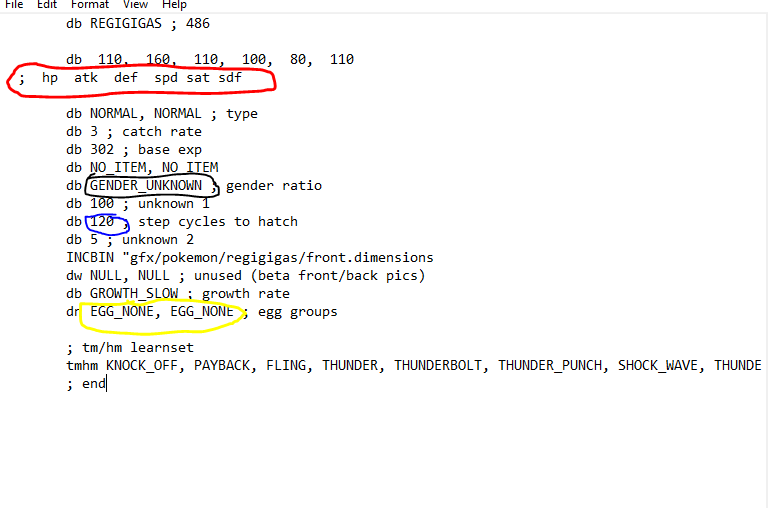The image size is (768, 508).
Task: Click the 'db 3 ; catch rate' line
Action: pos(134,132)
